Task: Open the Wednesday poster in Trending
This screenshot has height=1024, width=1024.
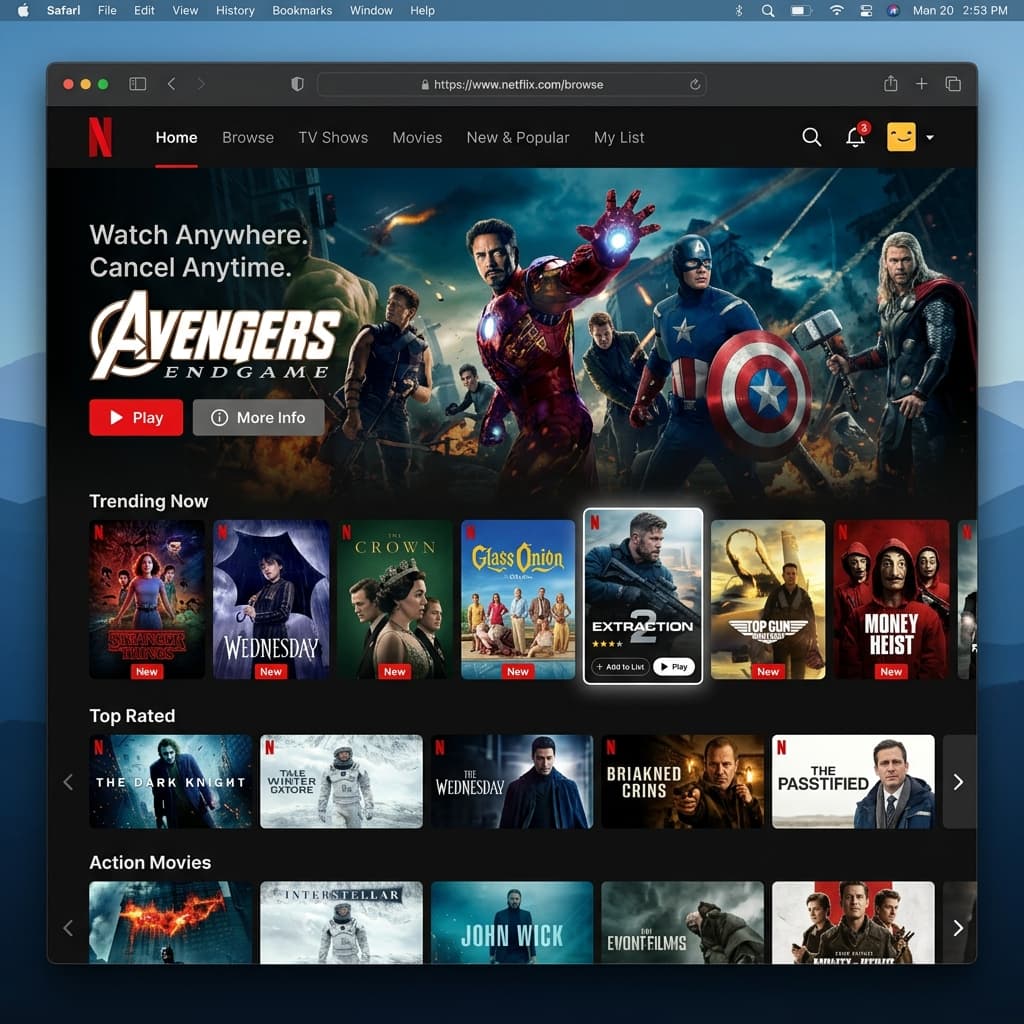Action: click(271, 600)
